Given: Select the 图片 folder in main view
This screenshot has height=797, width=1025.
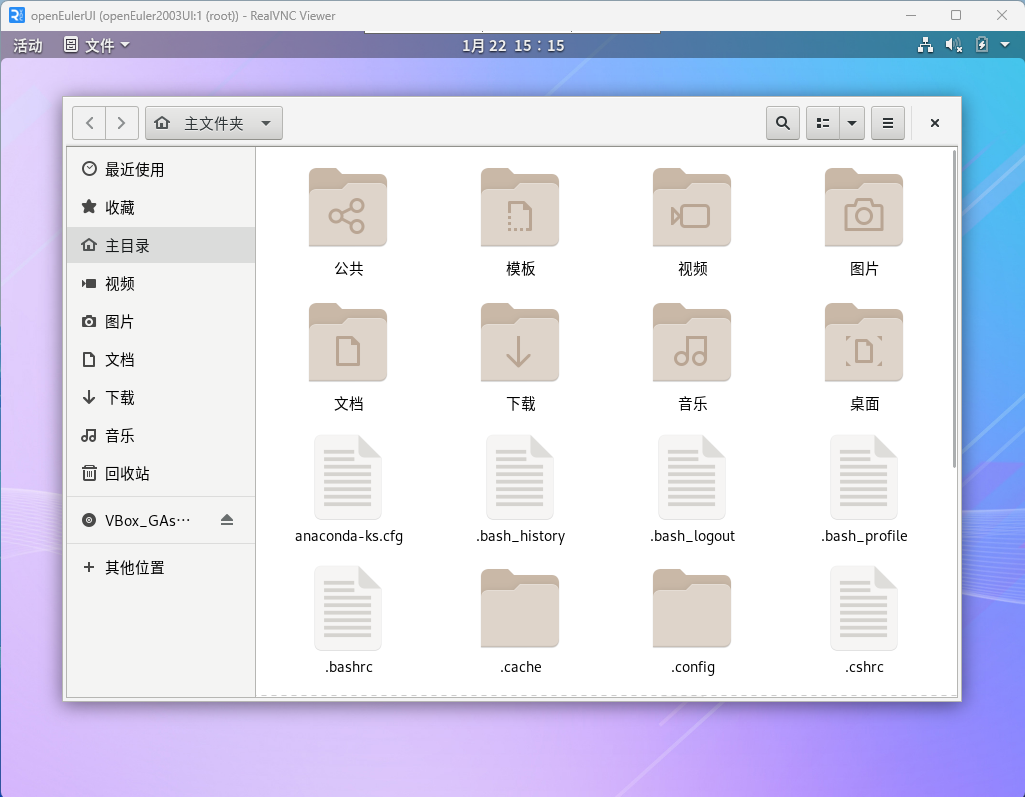Looking at the screenshot, I should click(x=864, y=208).
